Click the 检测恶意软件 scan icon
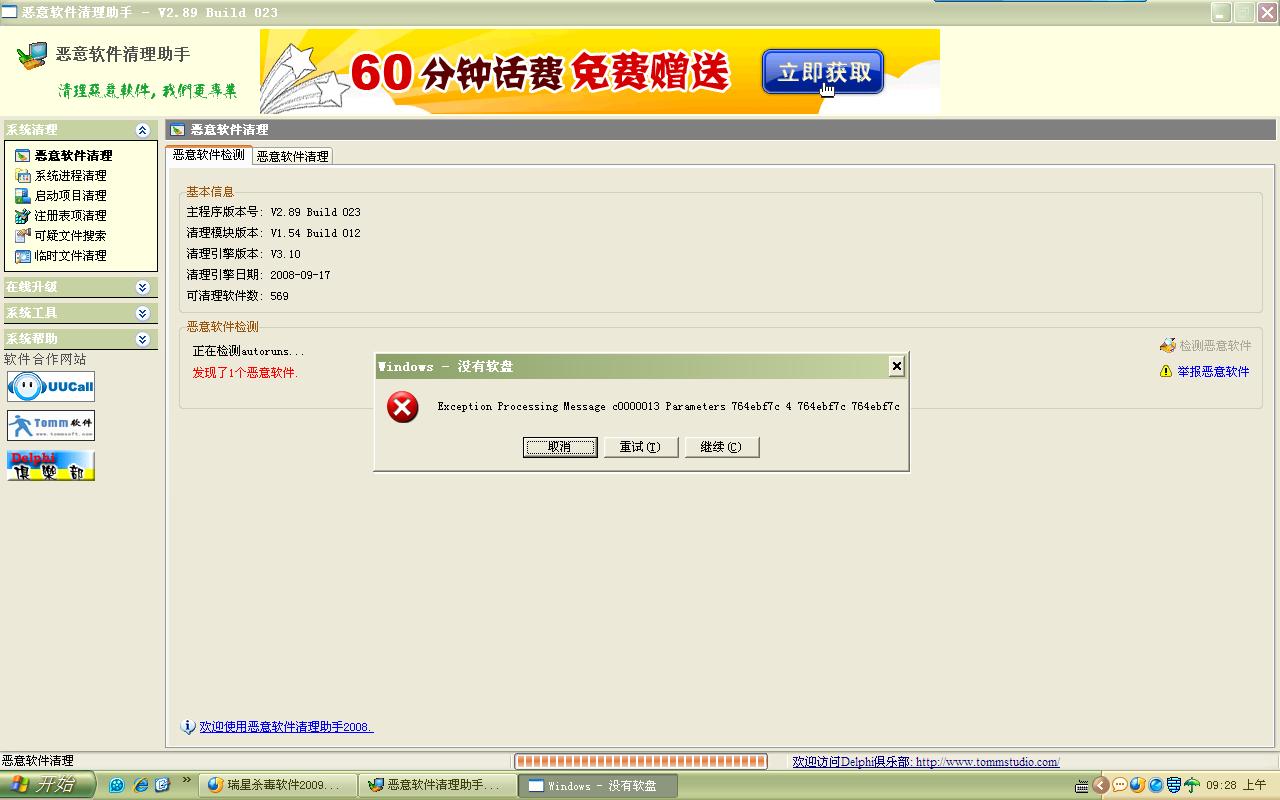 (x=1167, y=345)
